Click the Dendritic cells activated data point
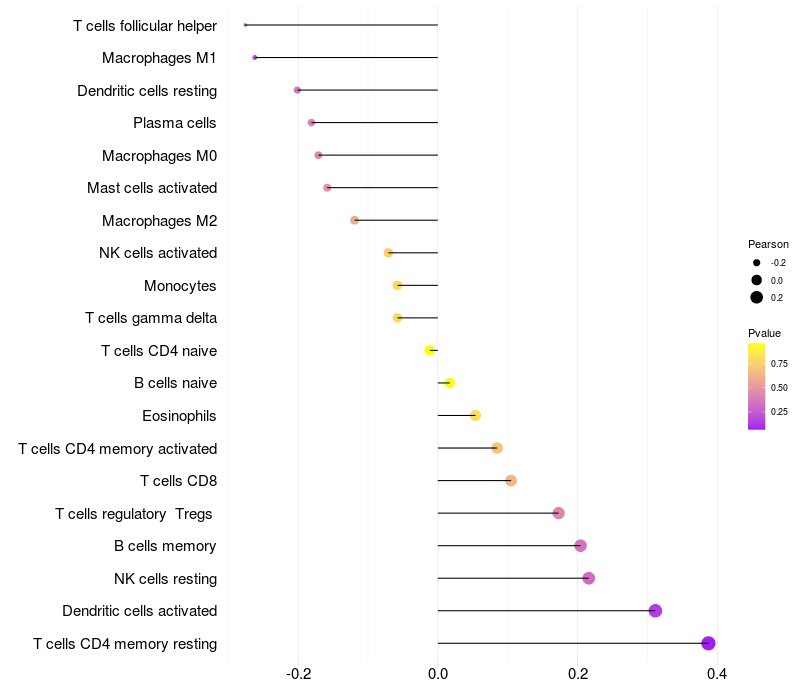 pyautogui.click(x=655, y=611)
